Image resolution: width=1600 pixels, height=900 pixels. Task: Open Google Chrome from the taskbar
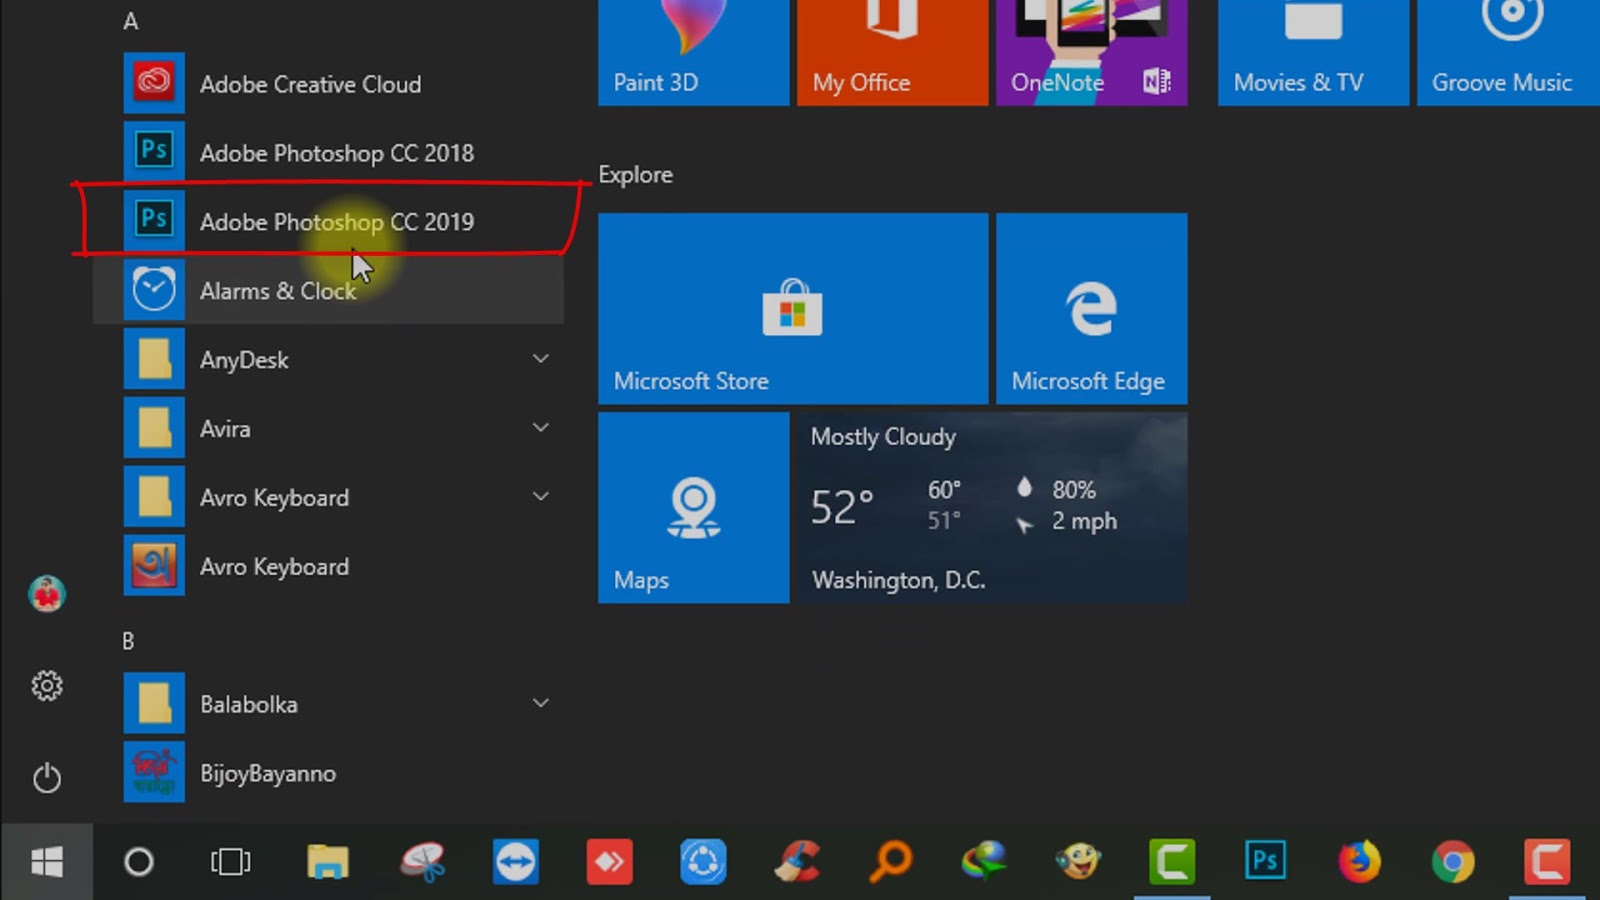1453,862
